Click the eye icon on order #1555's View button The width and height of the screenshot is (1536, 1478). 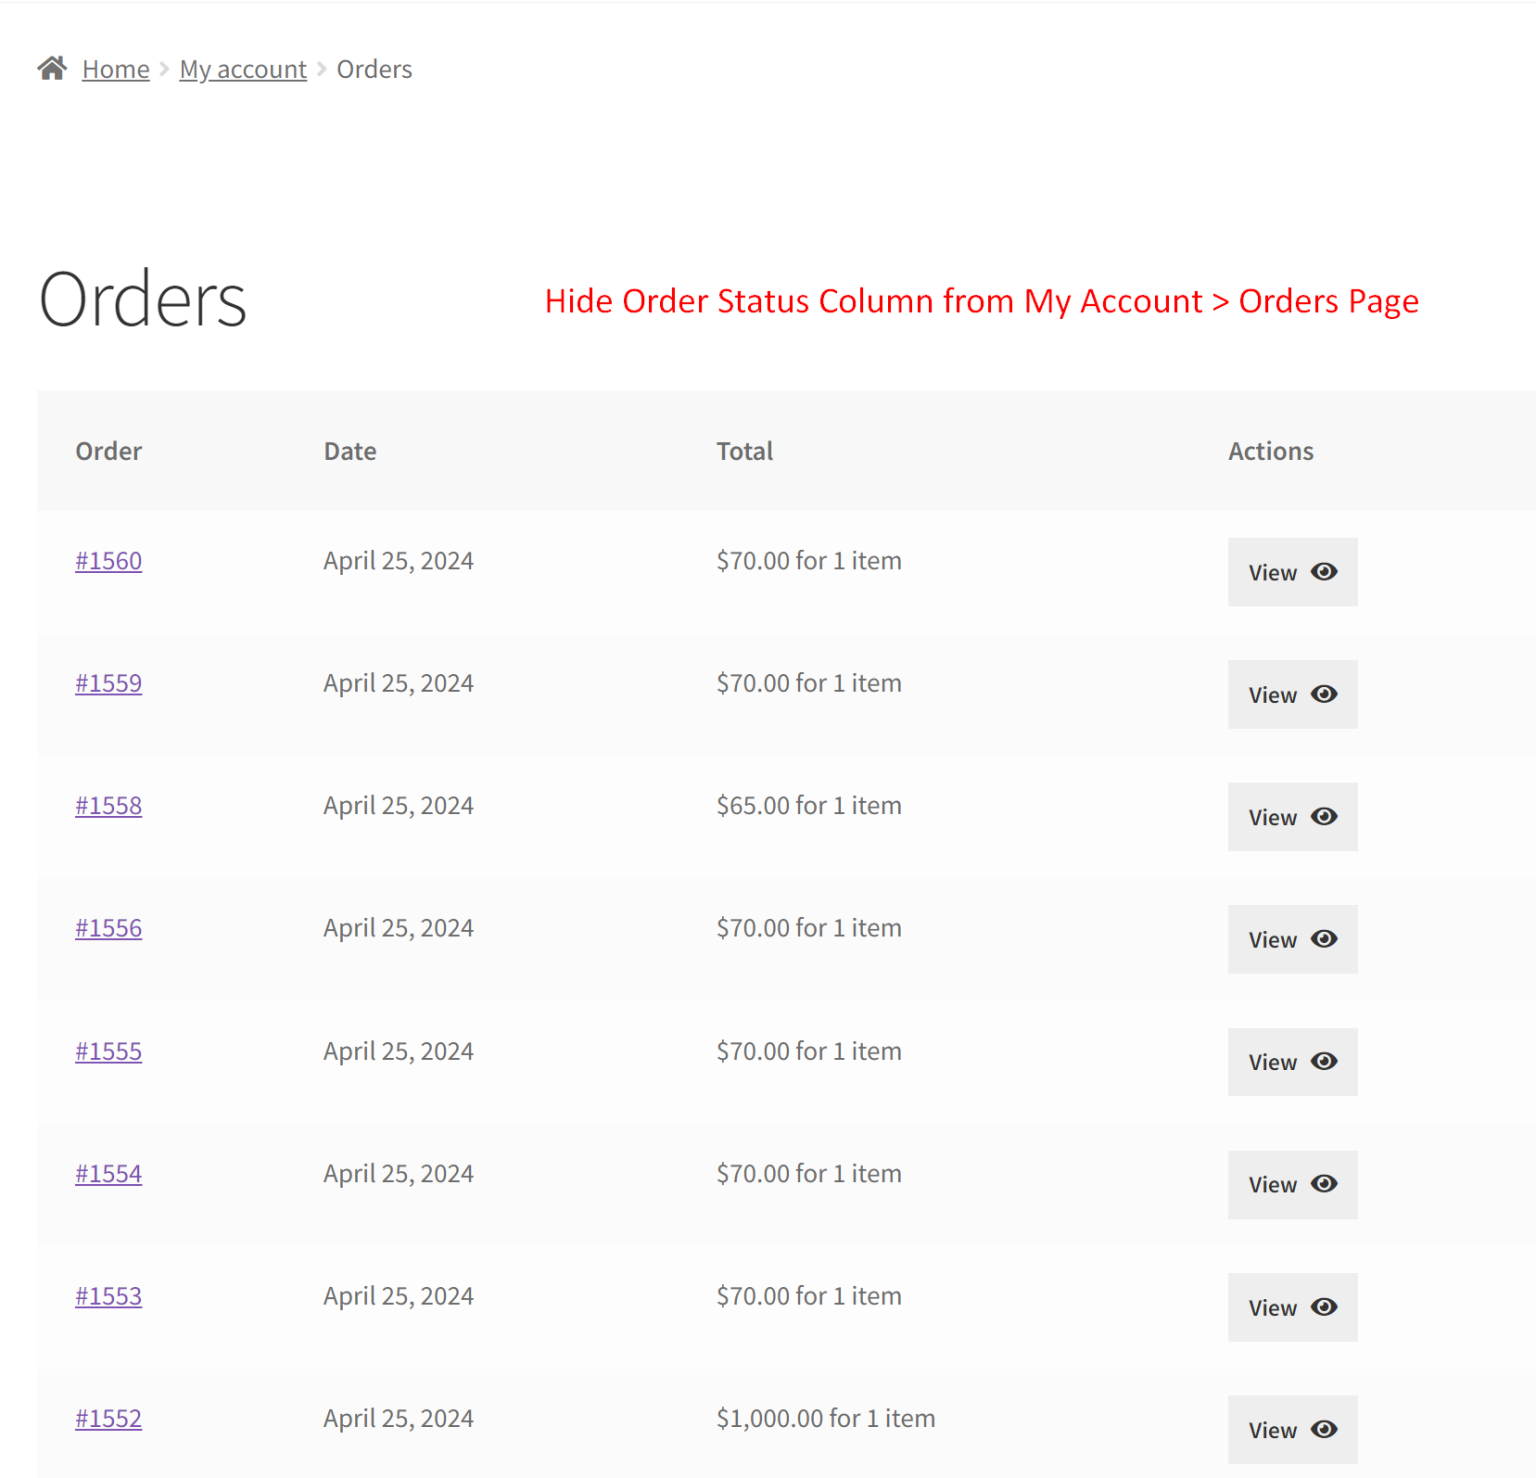1323,1062
